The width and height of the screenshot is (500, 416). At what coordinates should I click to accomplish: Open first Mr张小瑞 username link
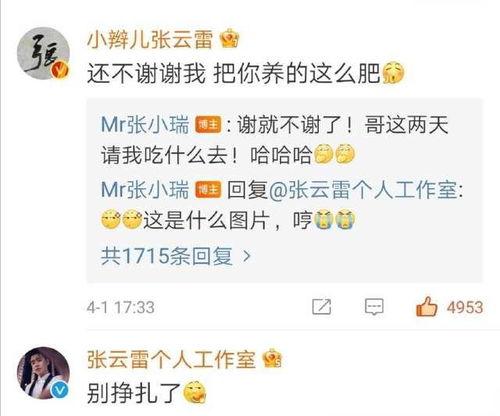click(145, 124)
